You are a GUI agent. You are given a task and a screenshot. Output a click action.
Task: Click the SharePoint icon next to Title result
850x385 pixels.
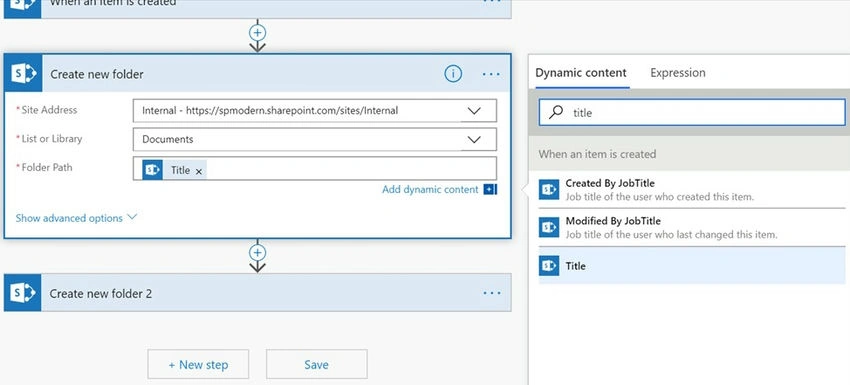coord(549,266)
